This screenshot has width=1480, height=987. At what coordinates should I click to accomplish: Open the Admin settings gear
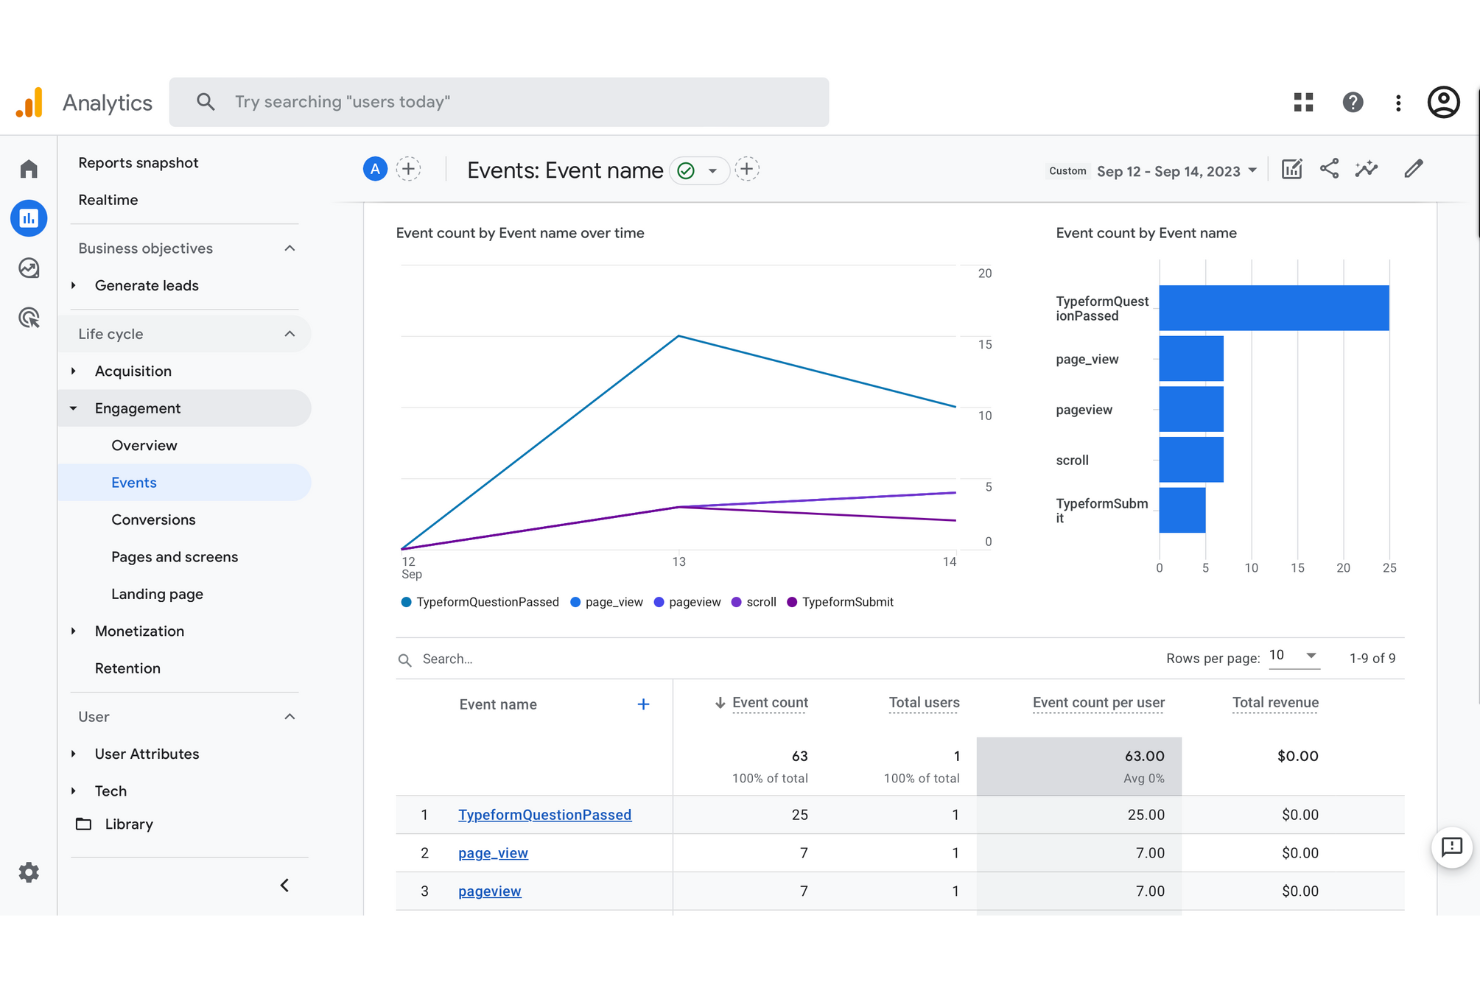tap(29, 872)
